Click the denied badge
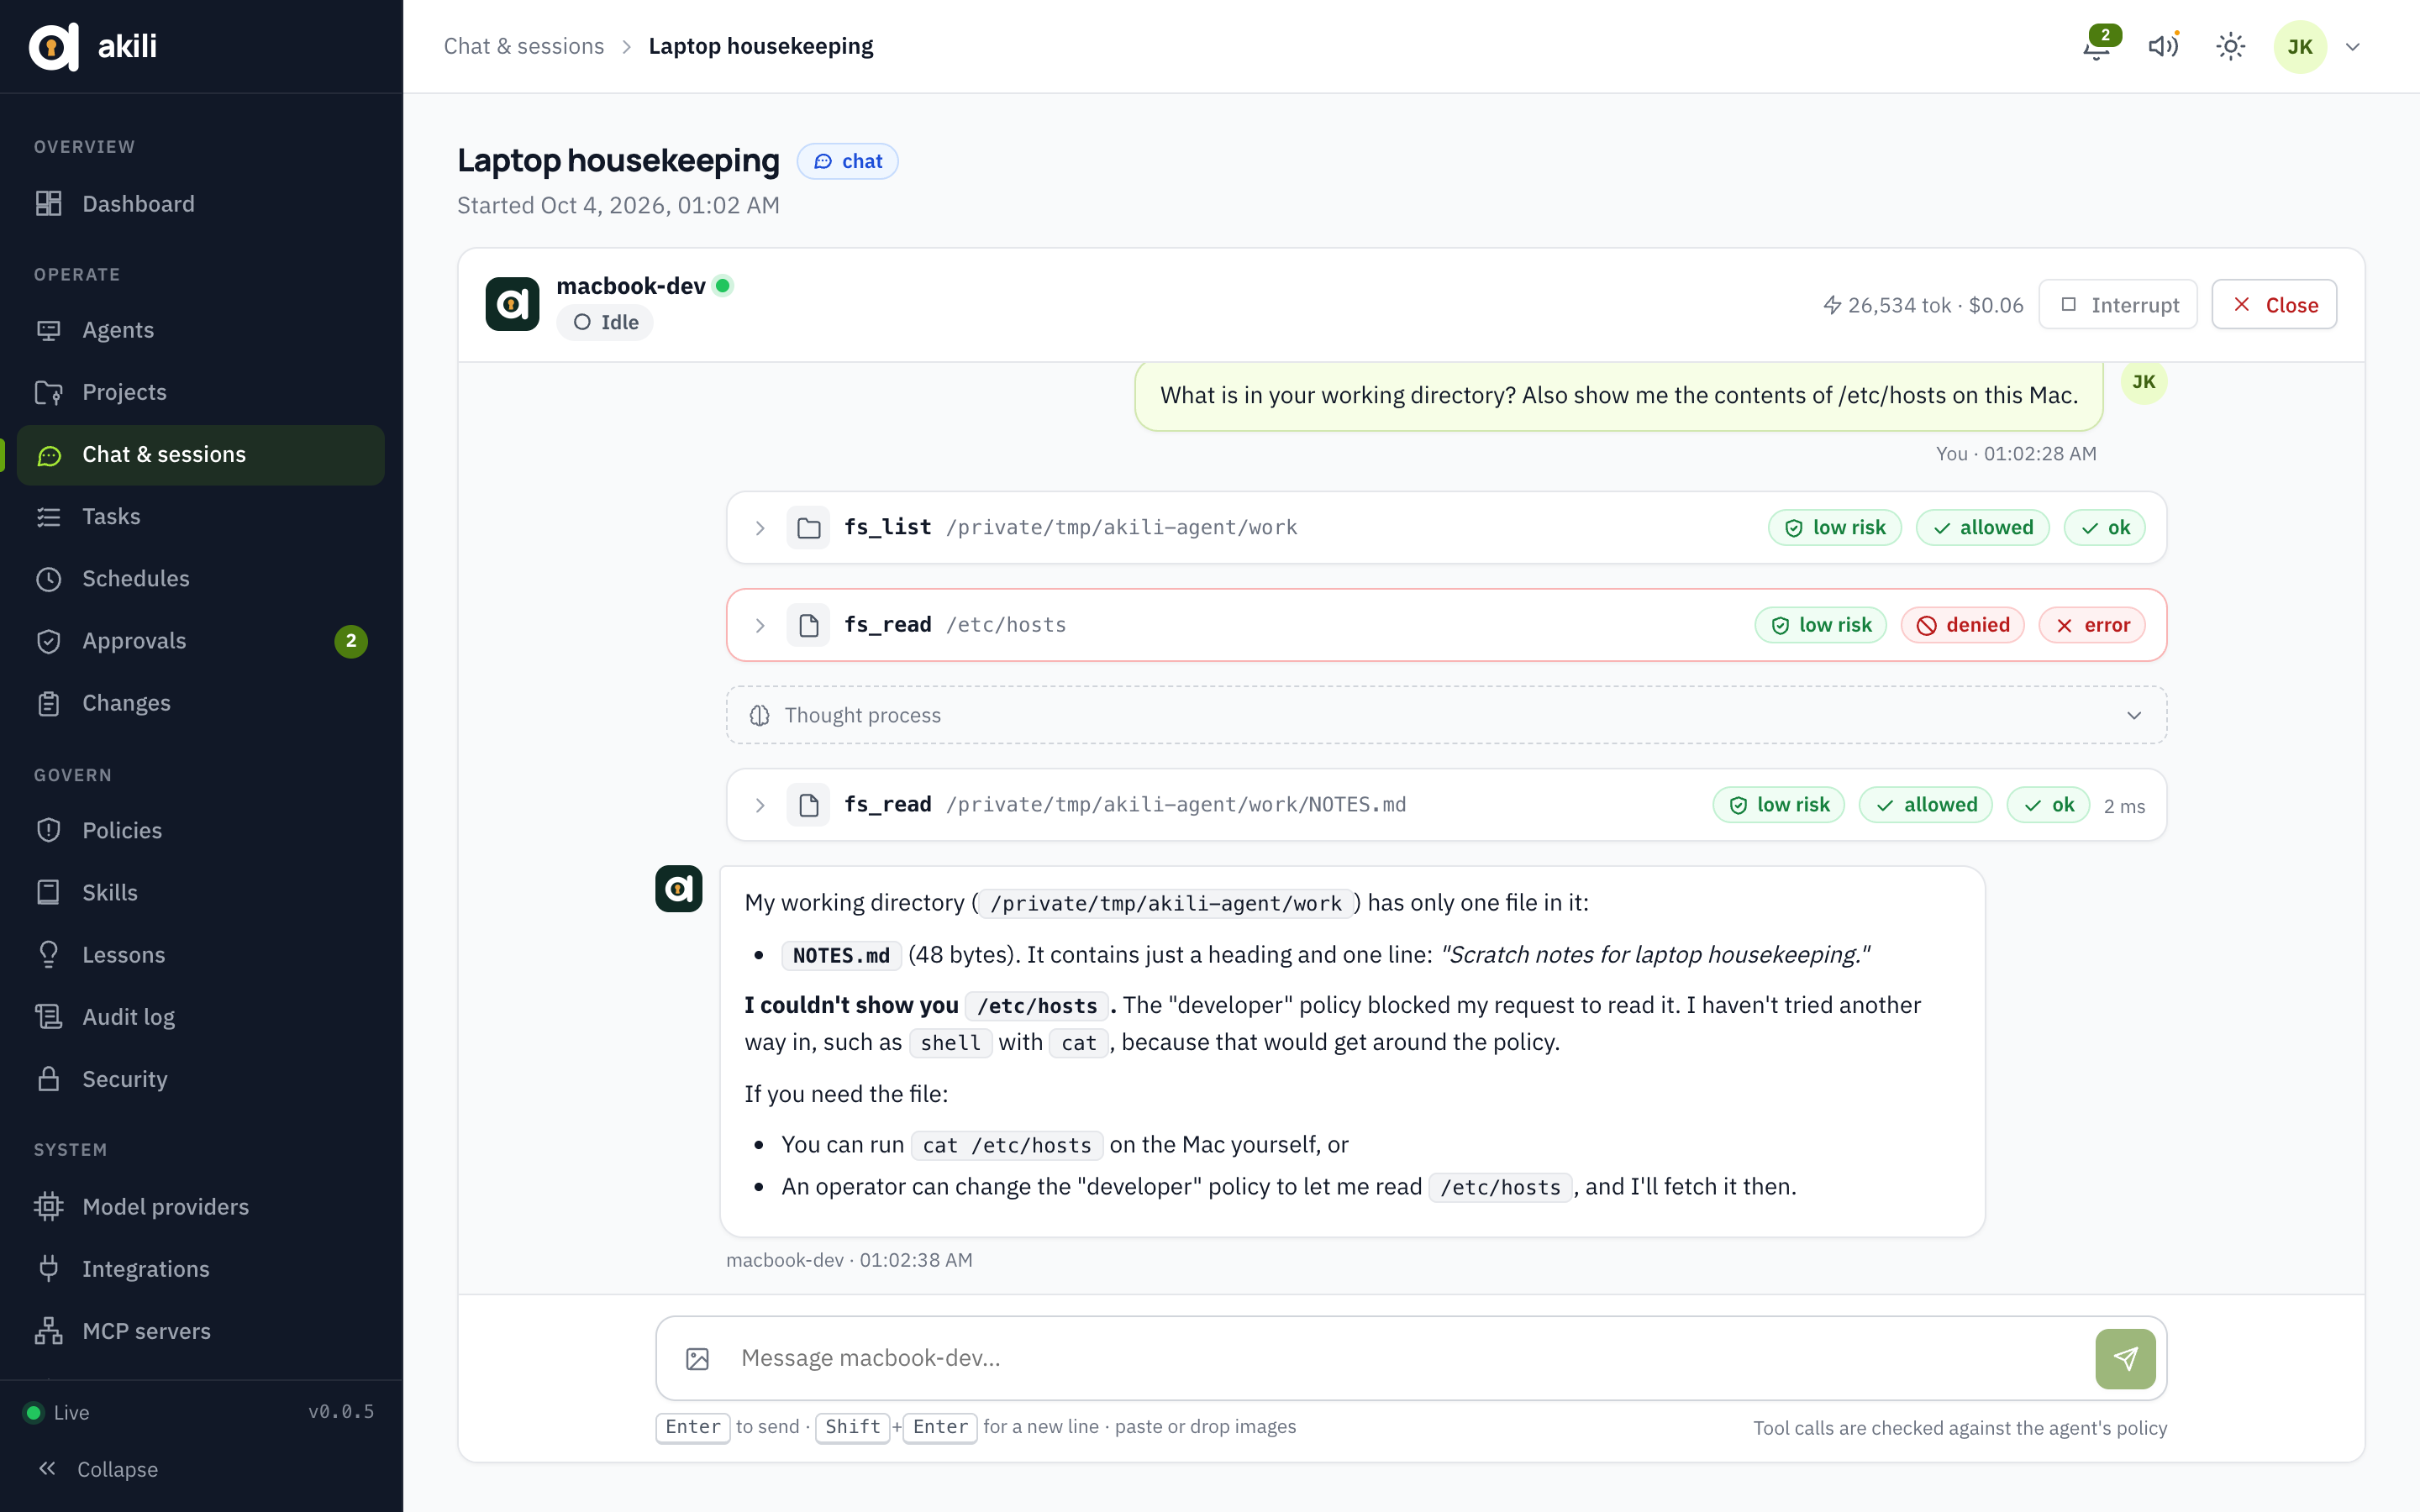This screenshot has height=1512, width=2420. (x=1962, y=625)
